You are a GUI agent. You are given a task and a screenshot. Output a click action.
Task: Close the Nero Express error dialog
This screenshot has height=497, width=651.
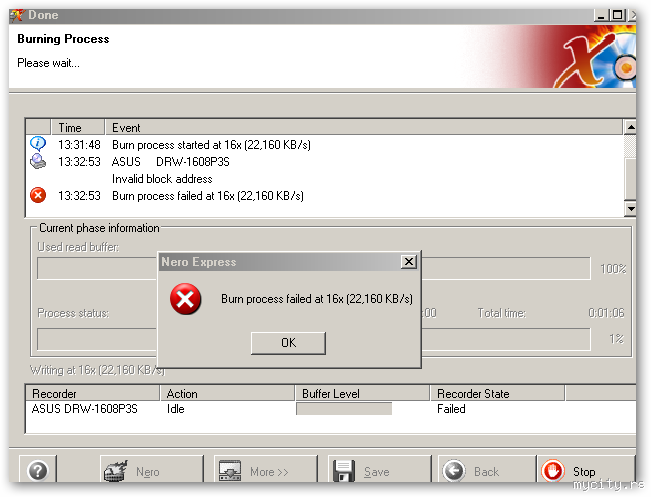(409, 262)
